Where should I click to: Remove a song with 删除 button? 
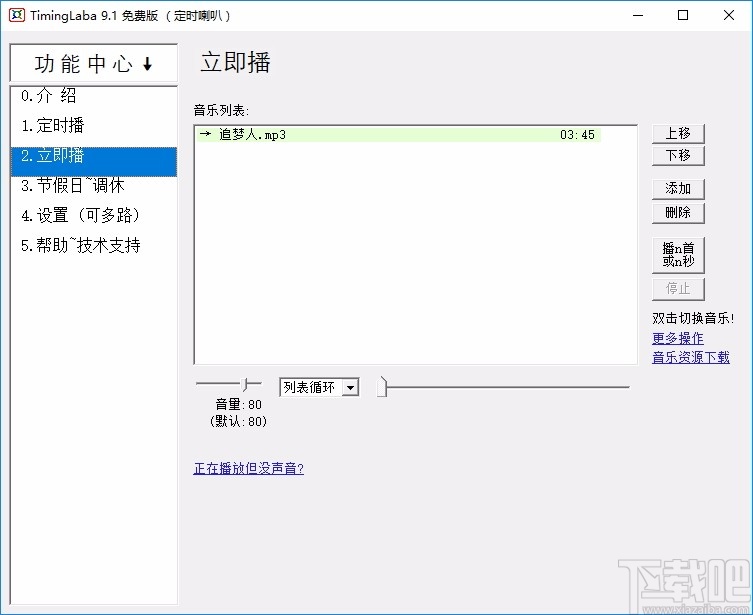678,213
